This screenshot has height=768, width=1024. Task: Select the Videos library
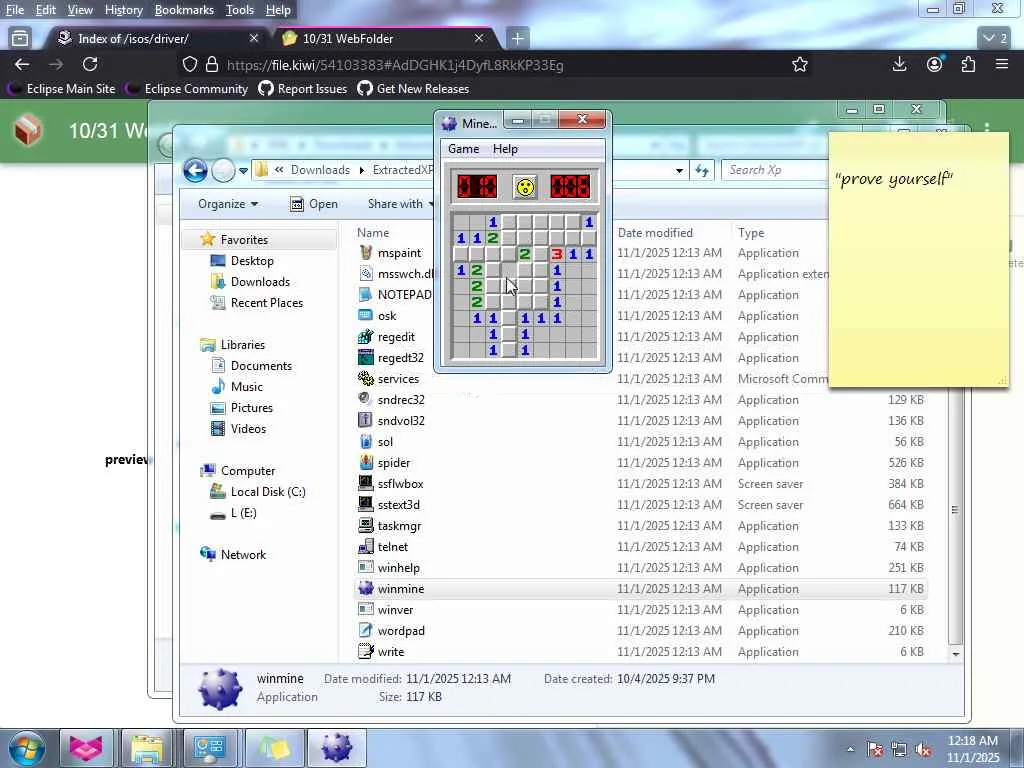click(248, 429)
